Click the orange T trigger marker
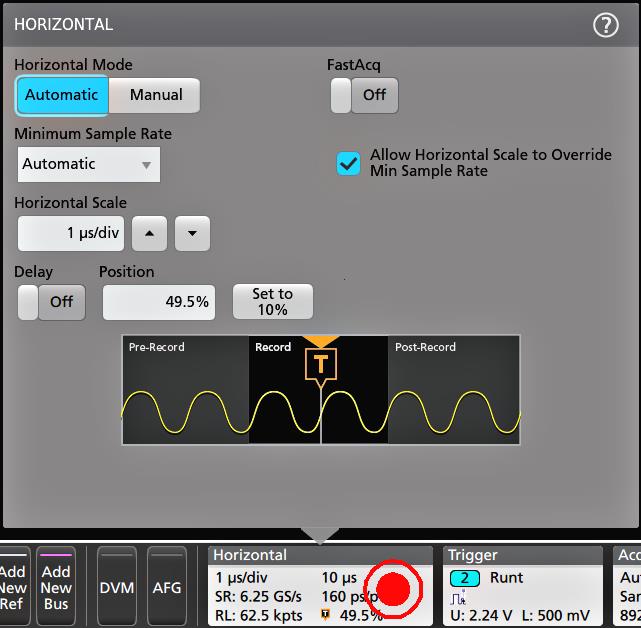This screenshot has height=628, width=641. pyautogui.click(x=321, y=364)
